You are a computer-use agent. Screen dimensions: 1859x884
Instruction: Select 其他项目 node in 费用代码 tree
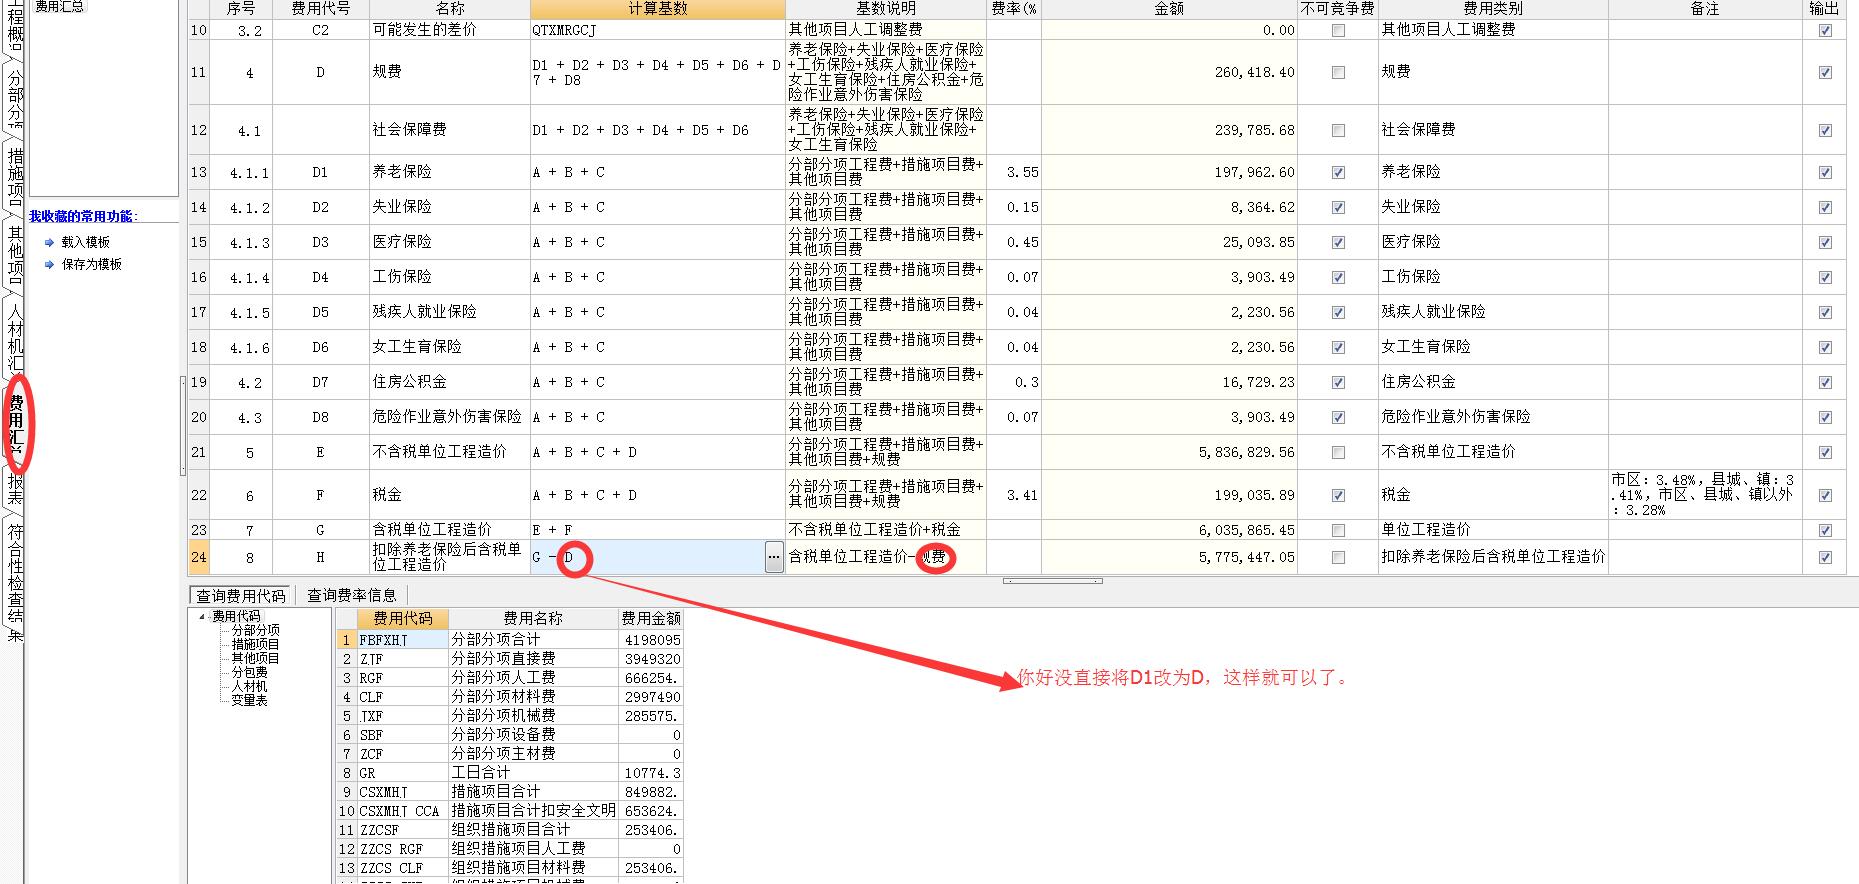point(256,658)
